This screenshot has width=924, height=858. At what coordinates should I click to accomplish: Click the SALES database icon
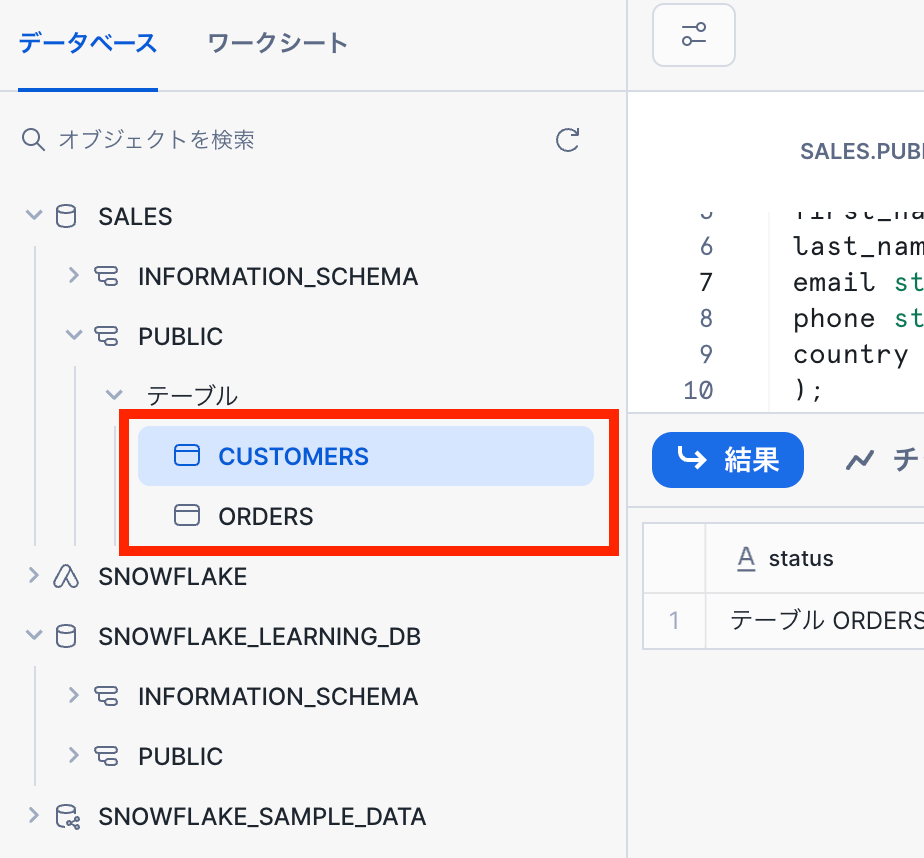pyautogui.click(x=66, y=216)
